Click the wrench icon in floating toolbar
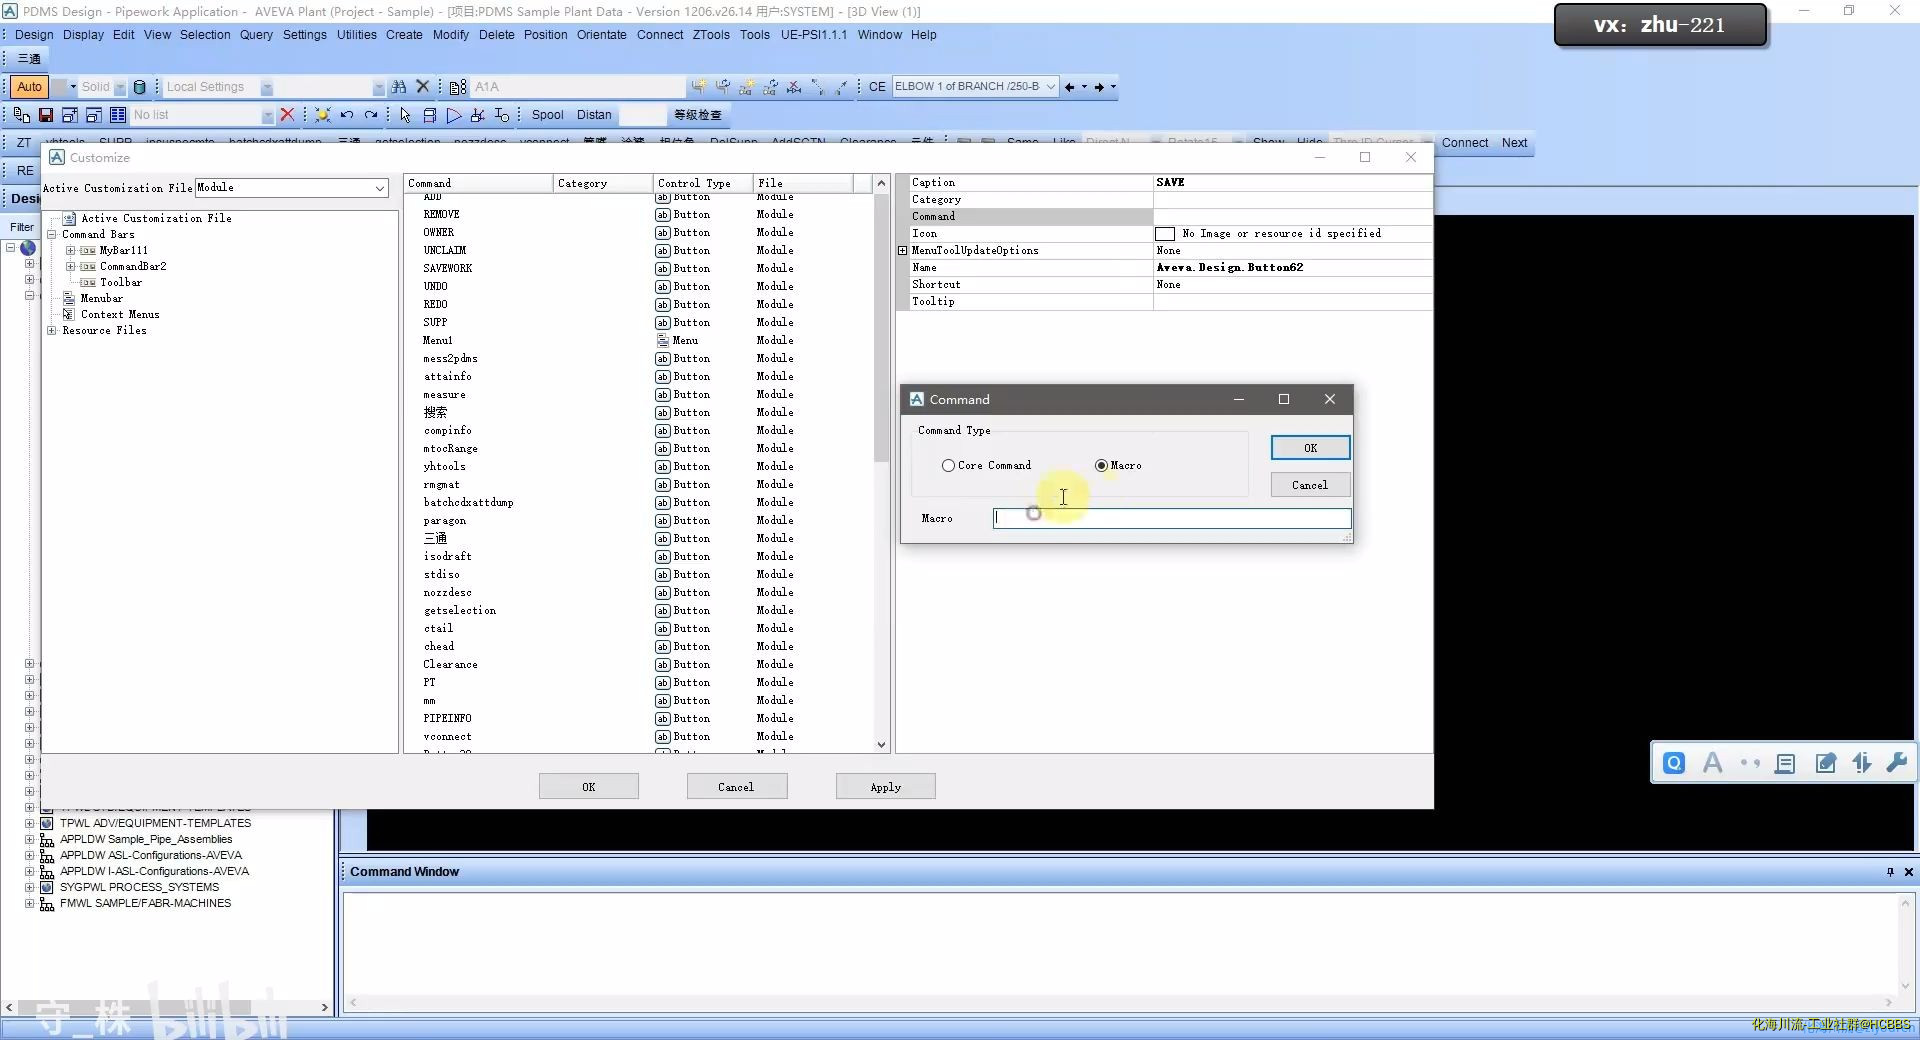Screen dimensions: 1920x1040 coord(1896,763)
